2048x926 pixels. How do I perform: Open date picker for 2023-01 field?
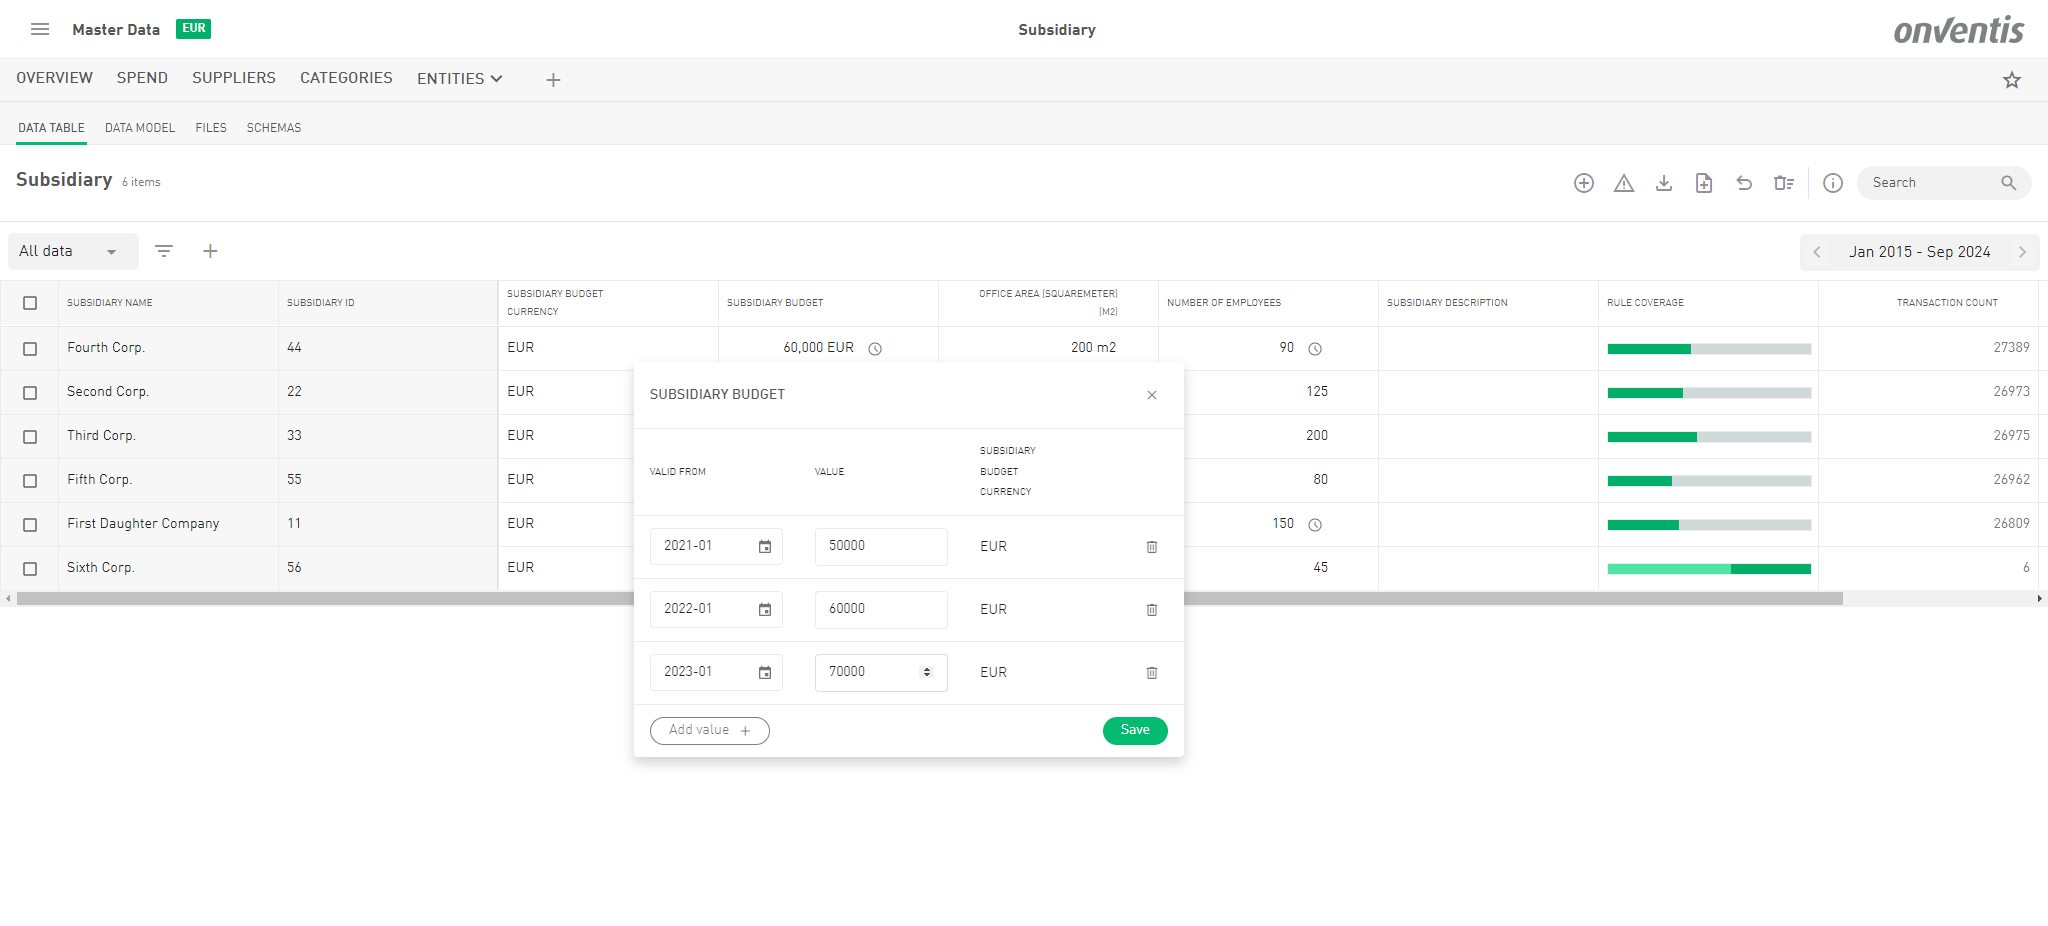765,673
